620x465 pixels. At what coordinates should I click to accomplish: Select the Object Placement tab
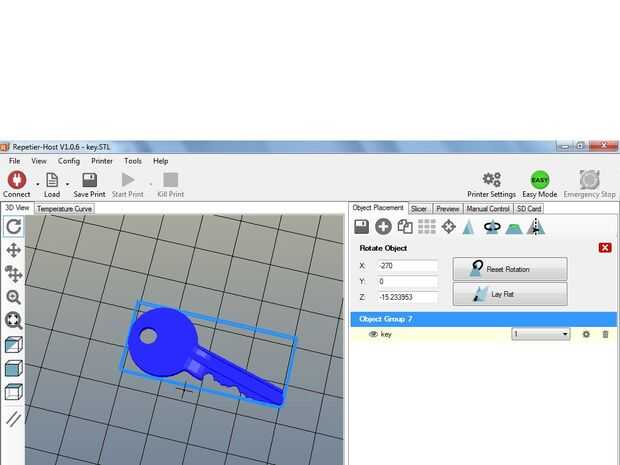click(x=378, y=208)
